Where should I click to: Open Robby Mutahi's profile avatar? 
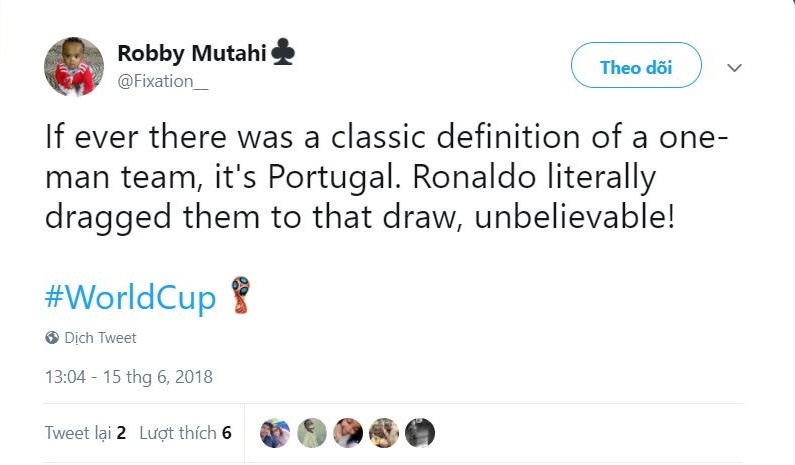pyautogui.click(x=74, y=67)
